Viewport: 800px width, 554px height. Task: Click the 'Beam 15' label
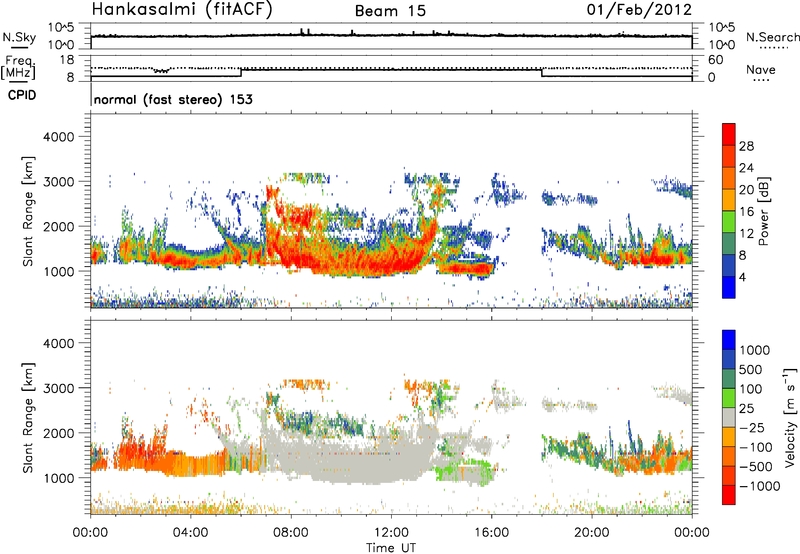(x=390, y=11)
